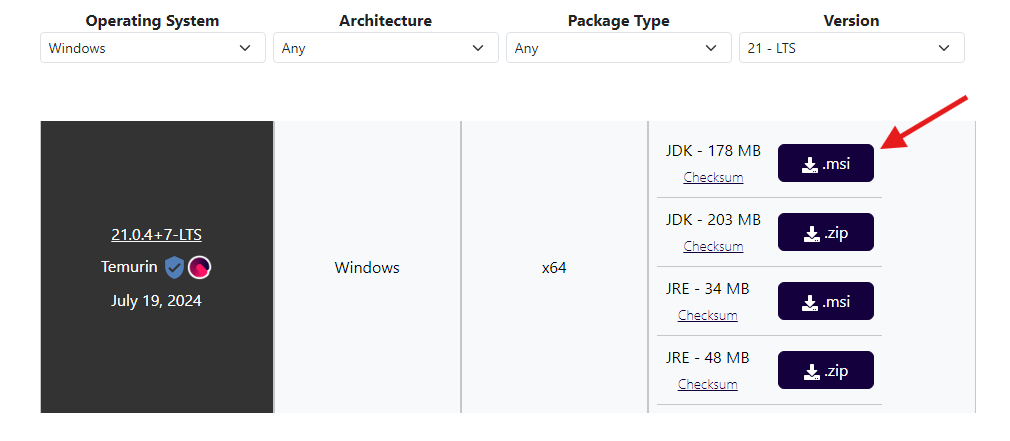Click the Windows cell in the table
1010x441 pixels.
coord(367,267)
